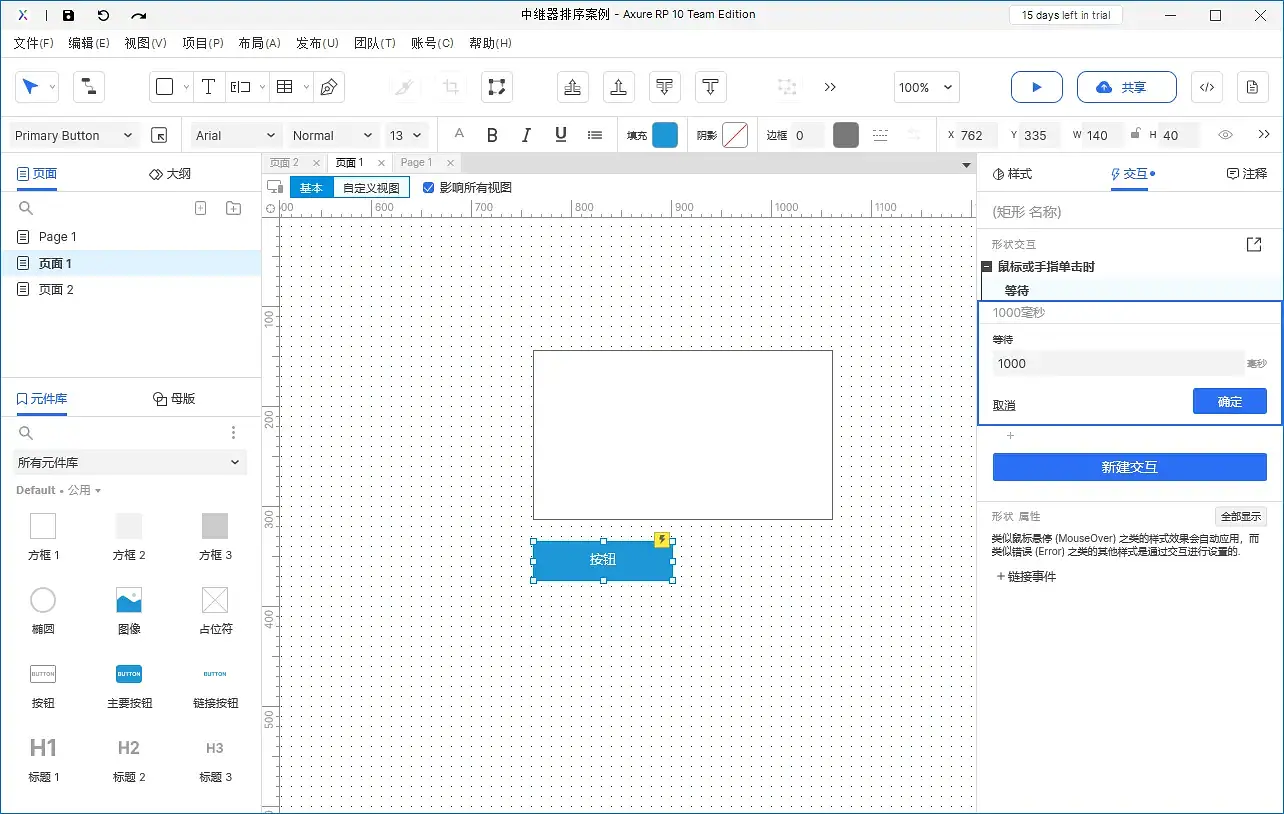Screen dimensions: 1284x814
Task: Uncheck the 影响所有视图 checkbox
Action: tap(429, 187)
